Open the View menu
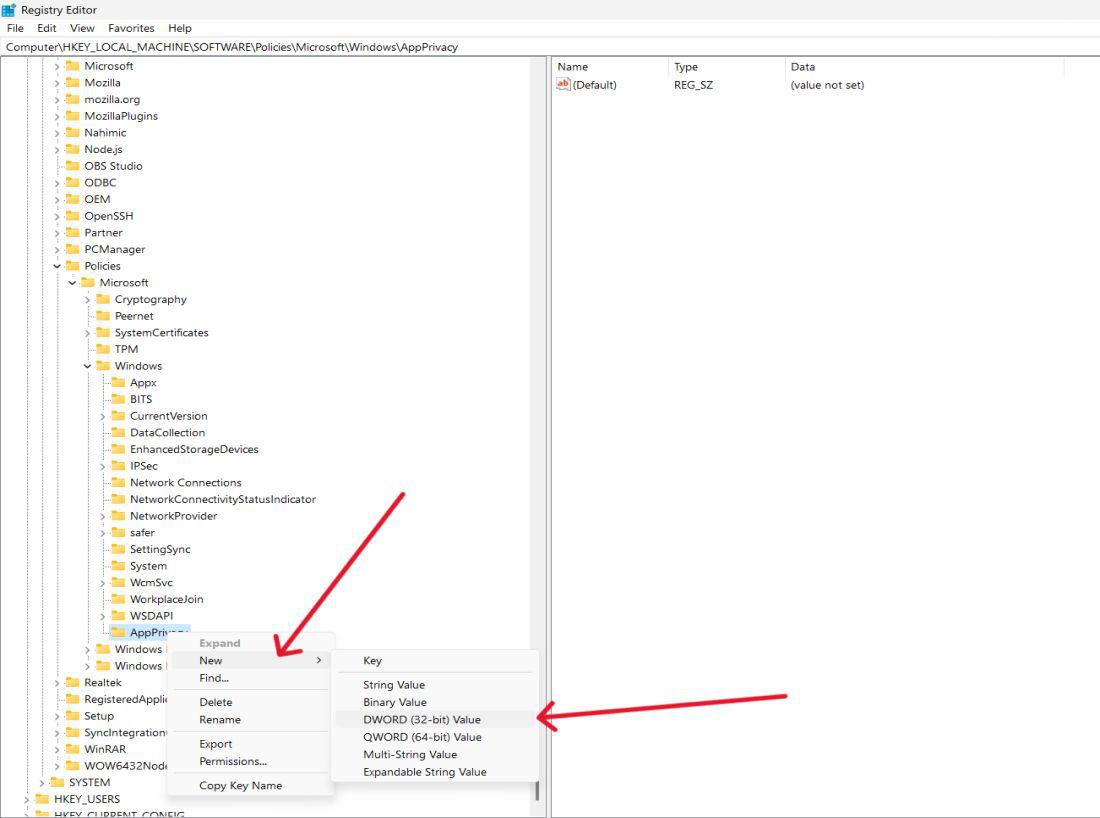Viewport: 1100px width, 818px height. click(x=82, y=28)
